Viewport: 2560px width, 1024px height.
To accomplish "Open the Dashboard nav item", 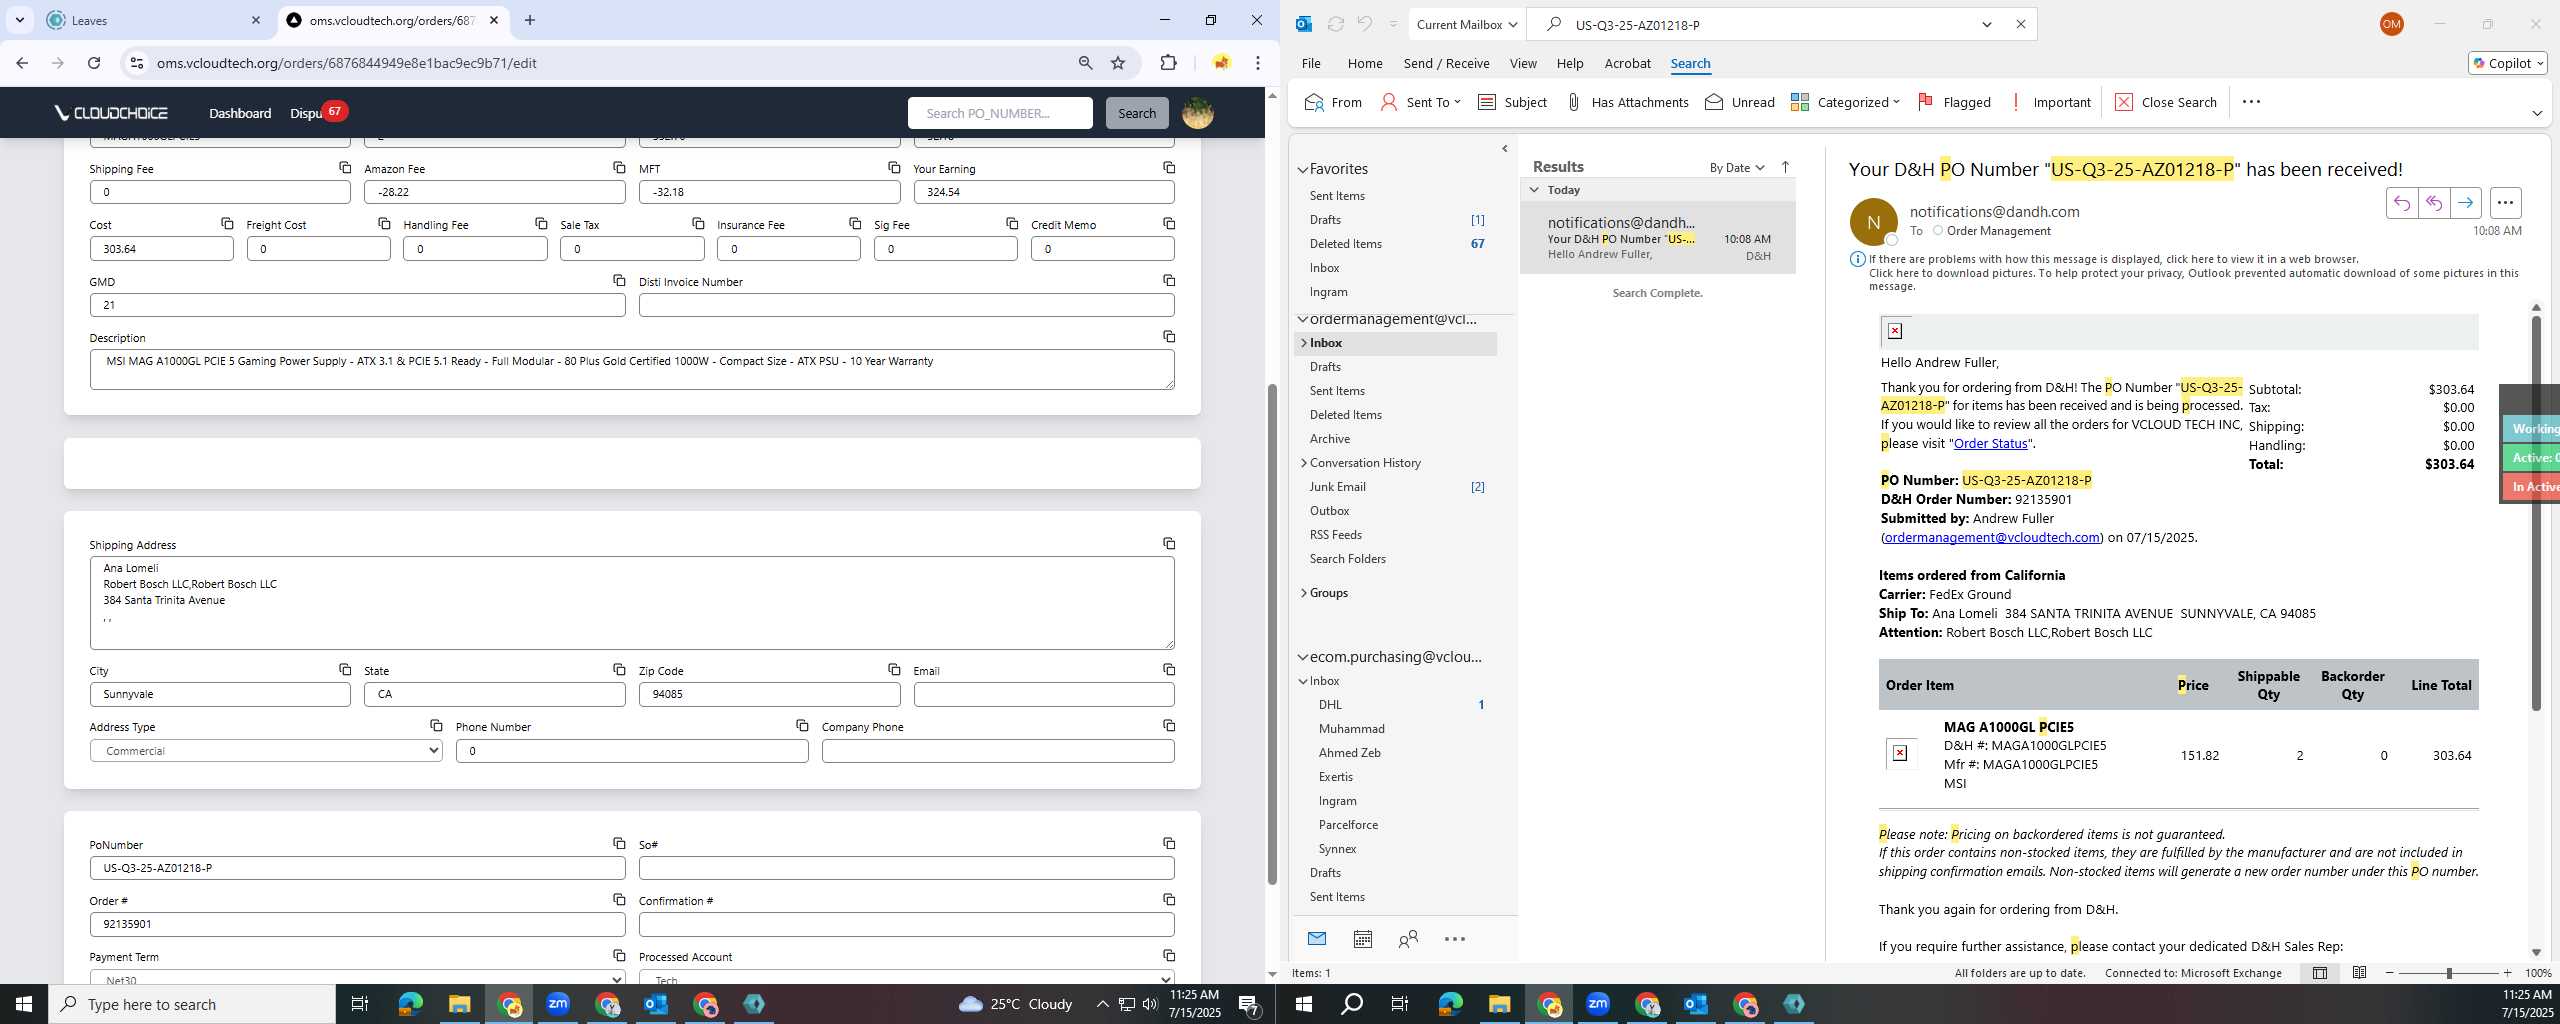I will [x=240, y=113].
